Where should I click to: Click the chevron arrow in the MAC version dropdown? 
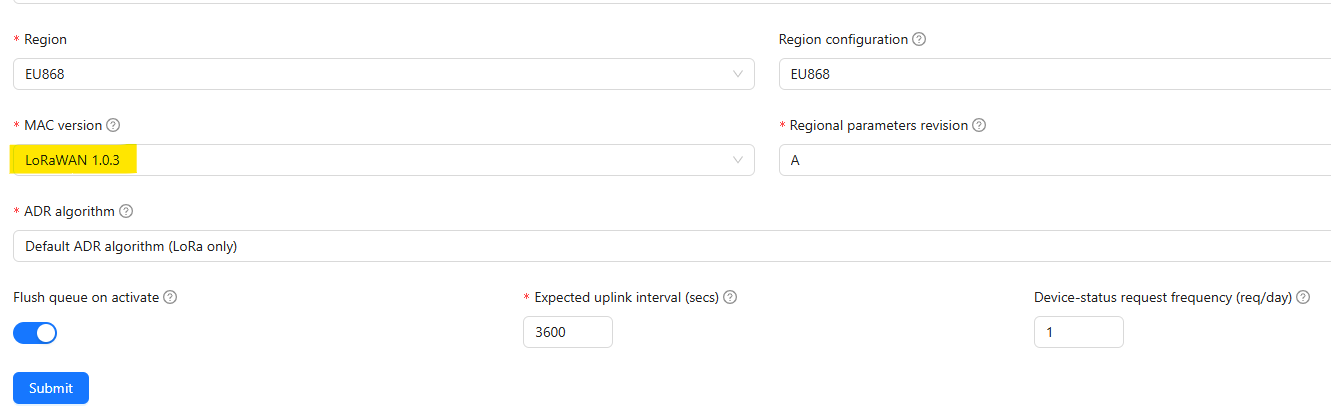[738, 160]
